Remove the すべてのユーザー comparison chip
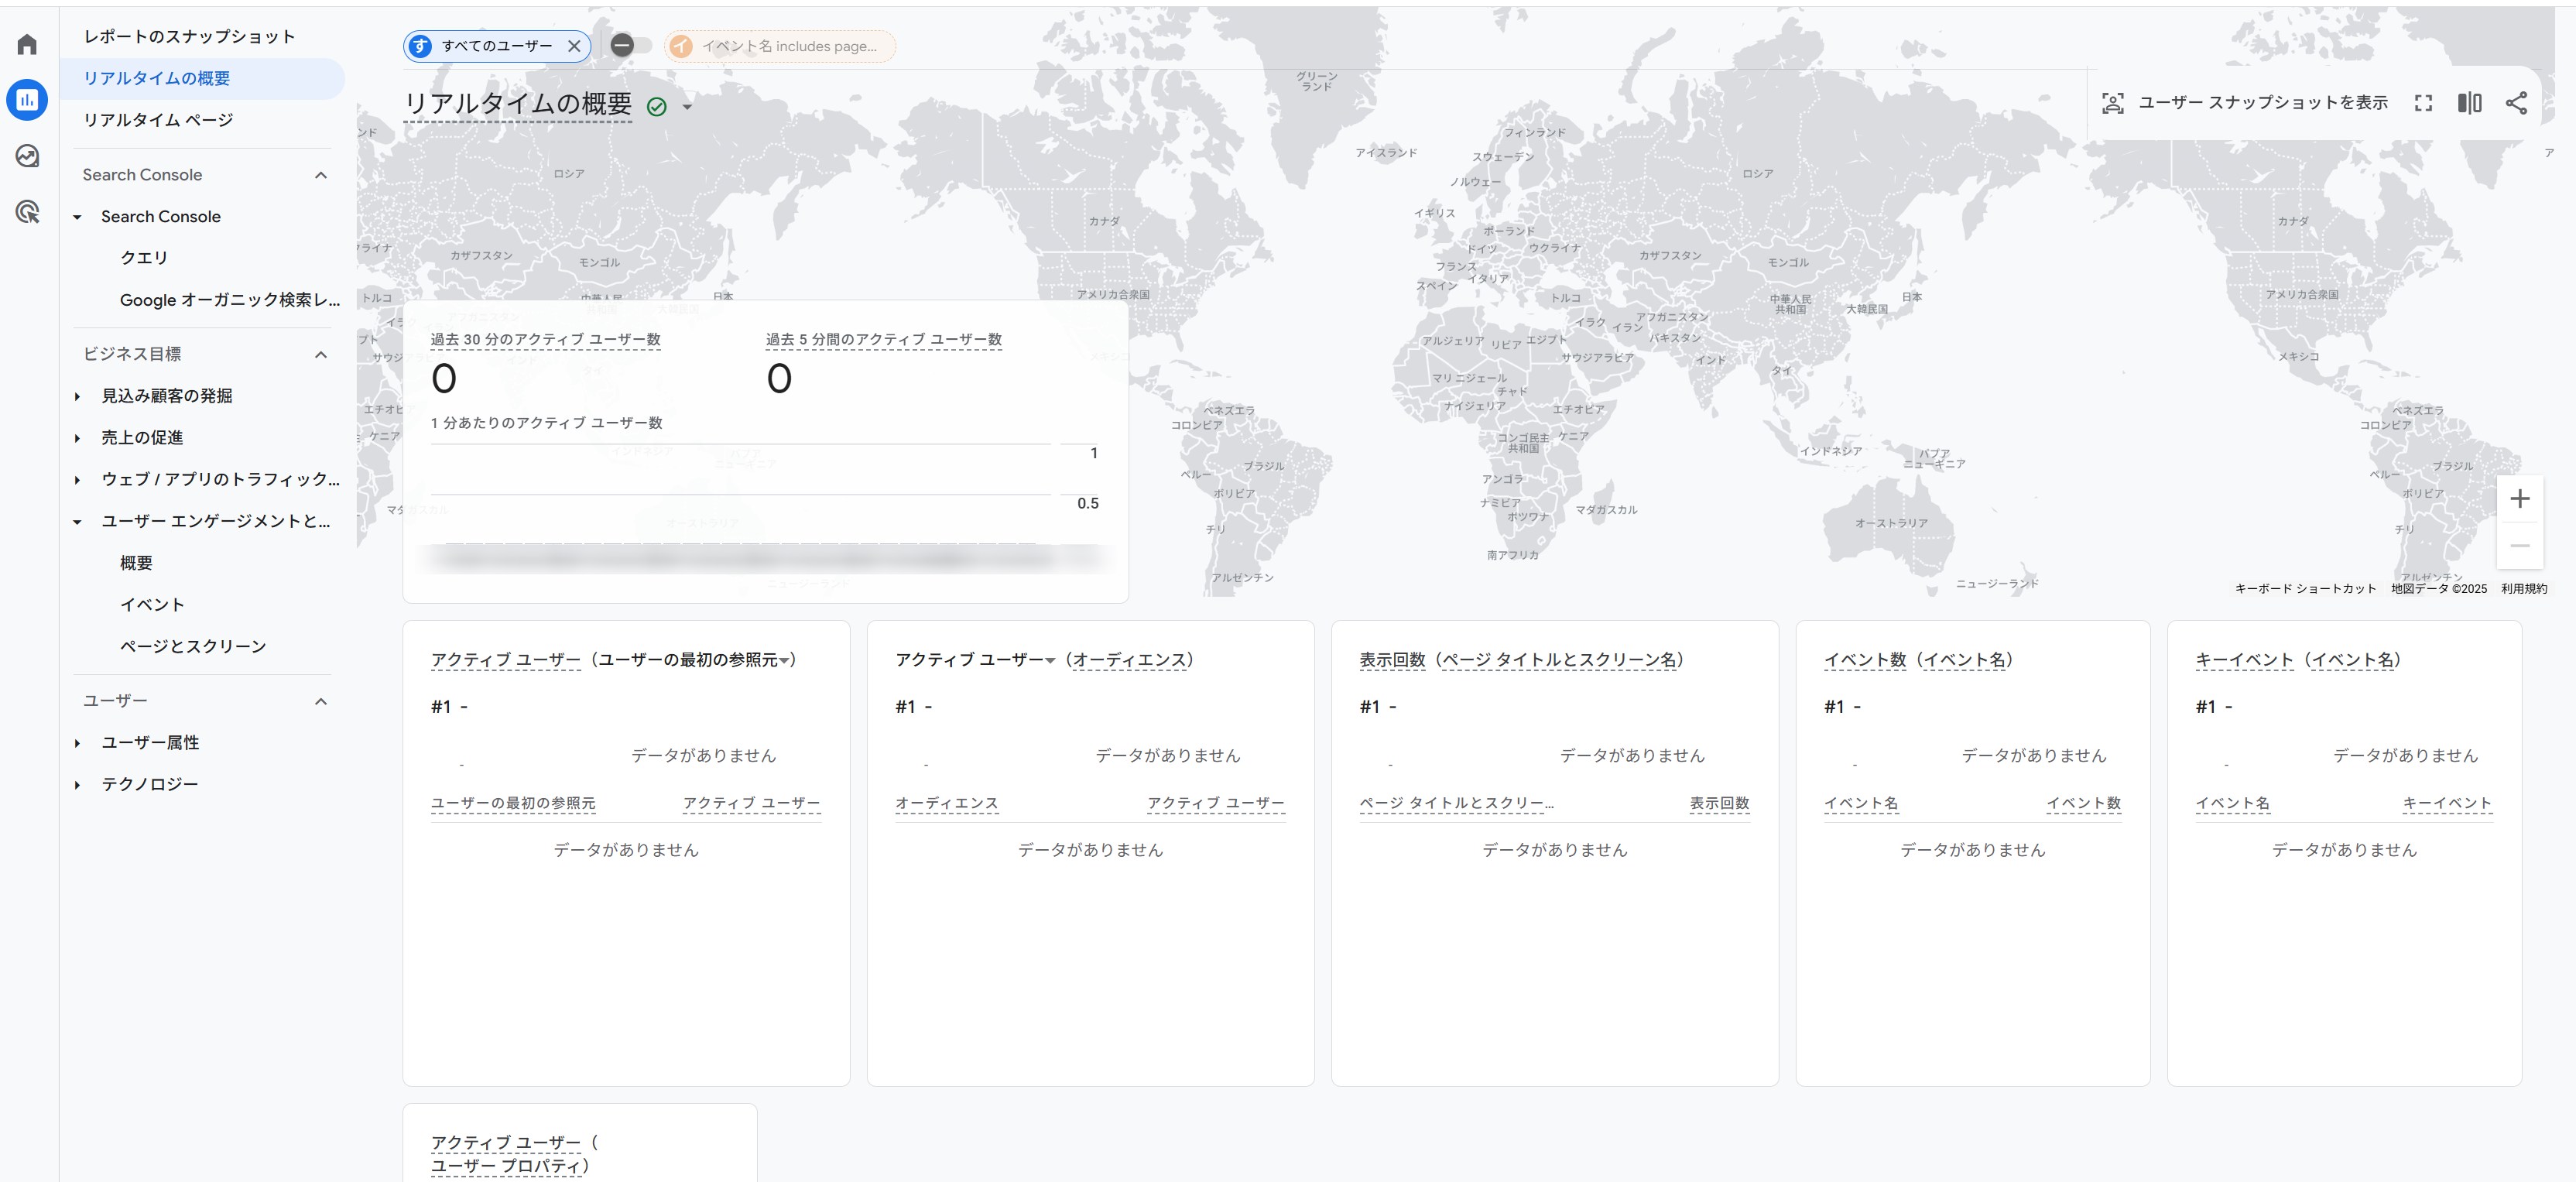2576x1182 pixels. click(x=574, y=46)
